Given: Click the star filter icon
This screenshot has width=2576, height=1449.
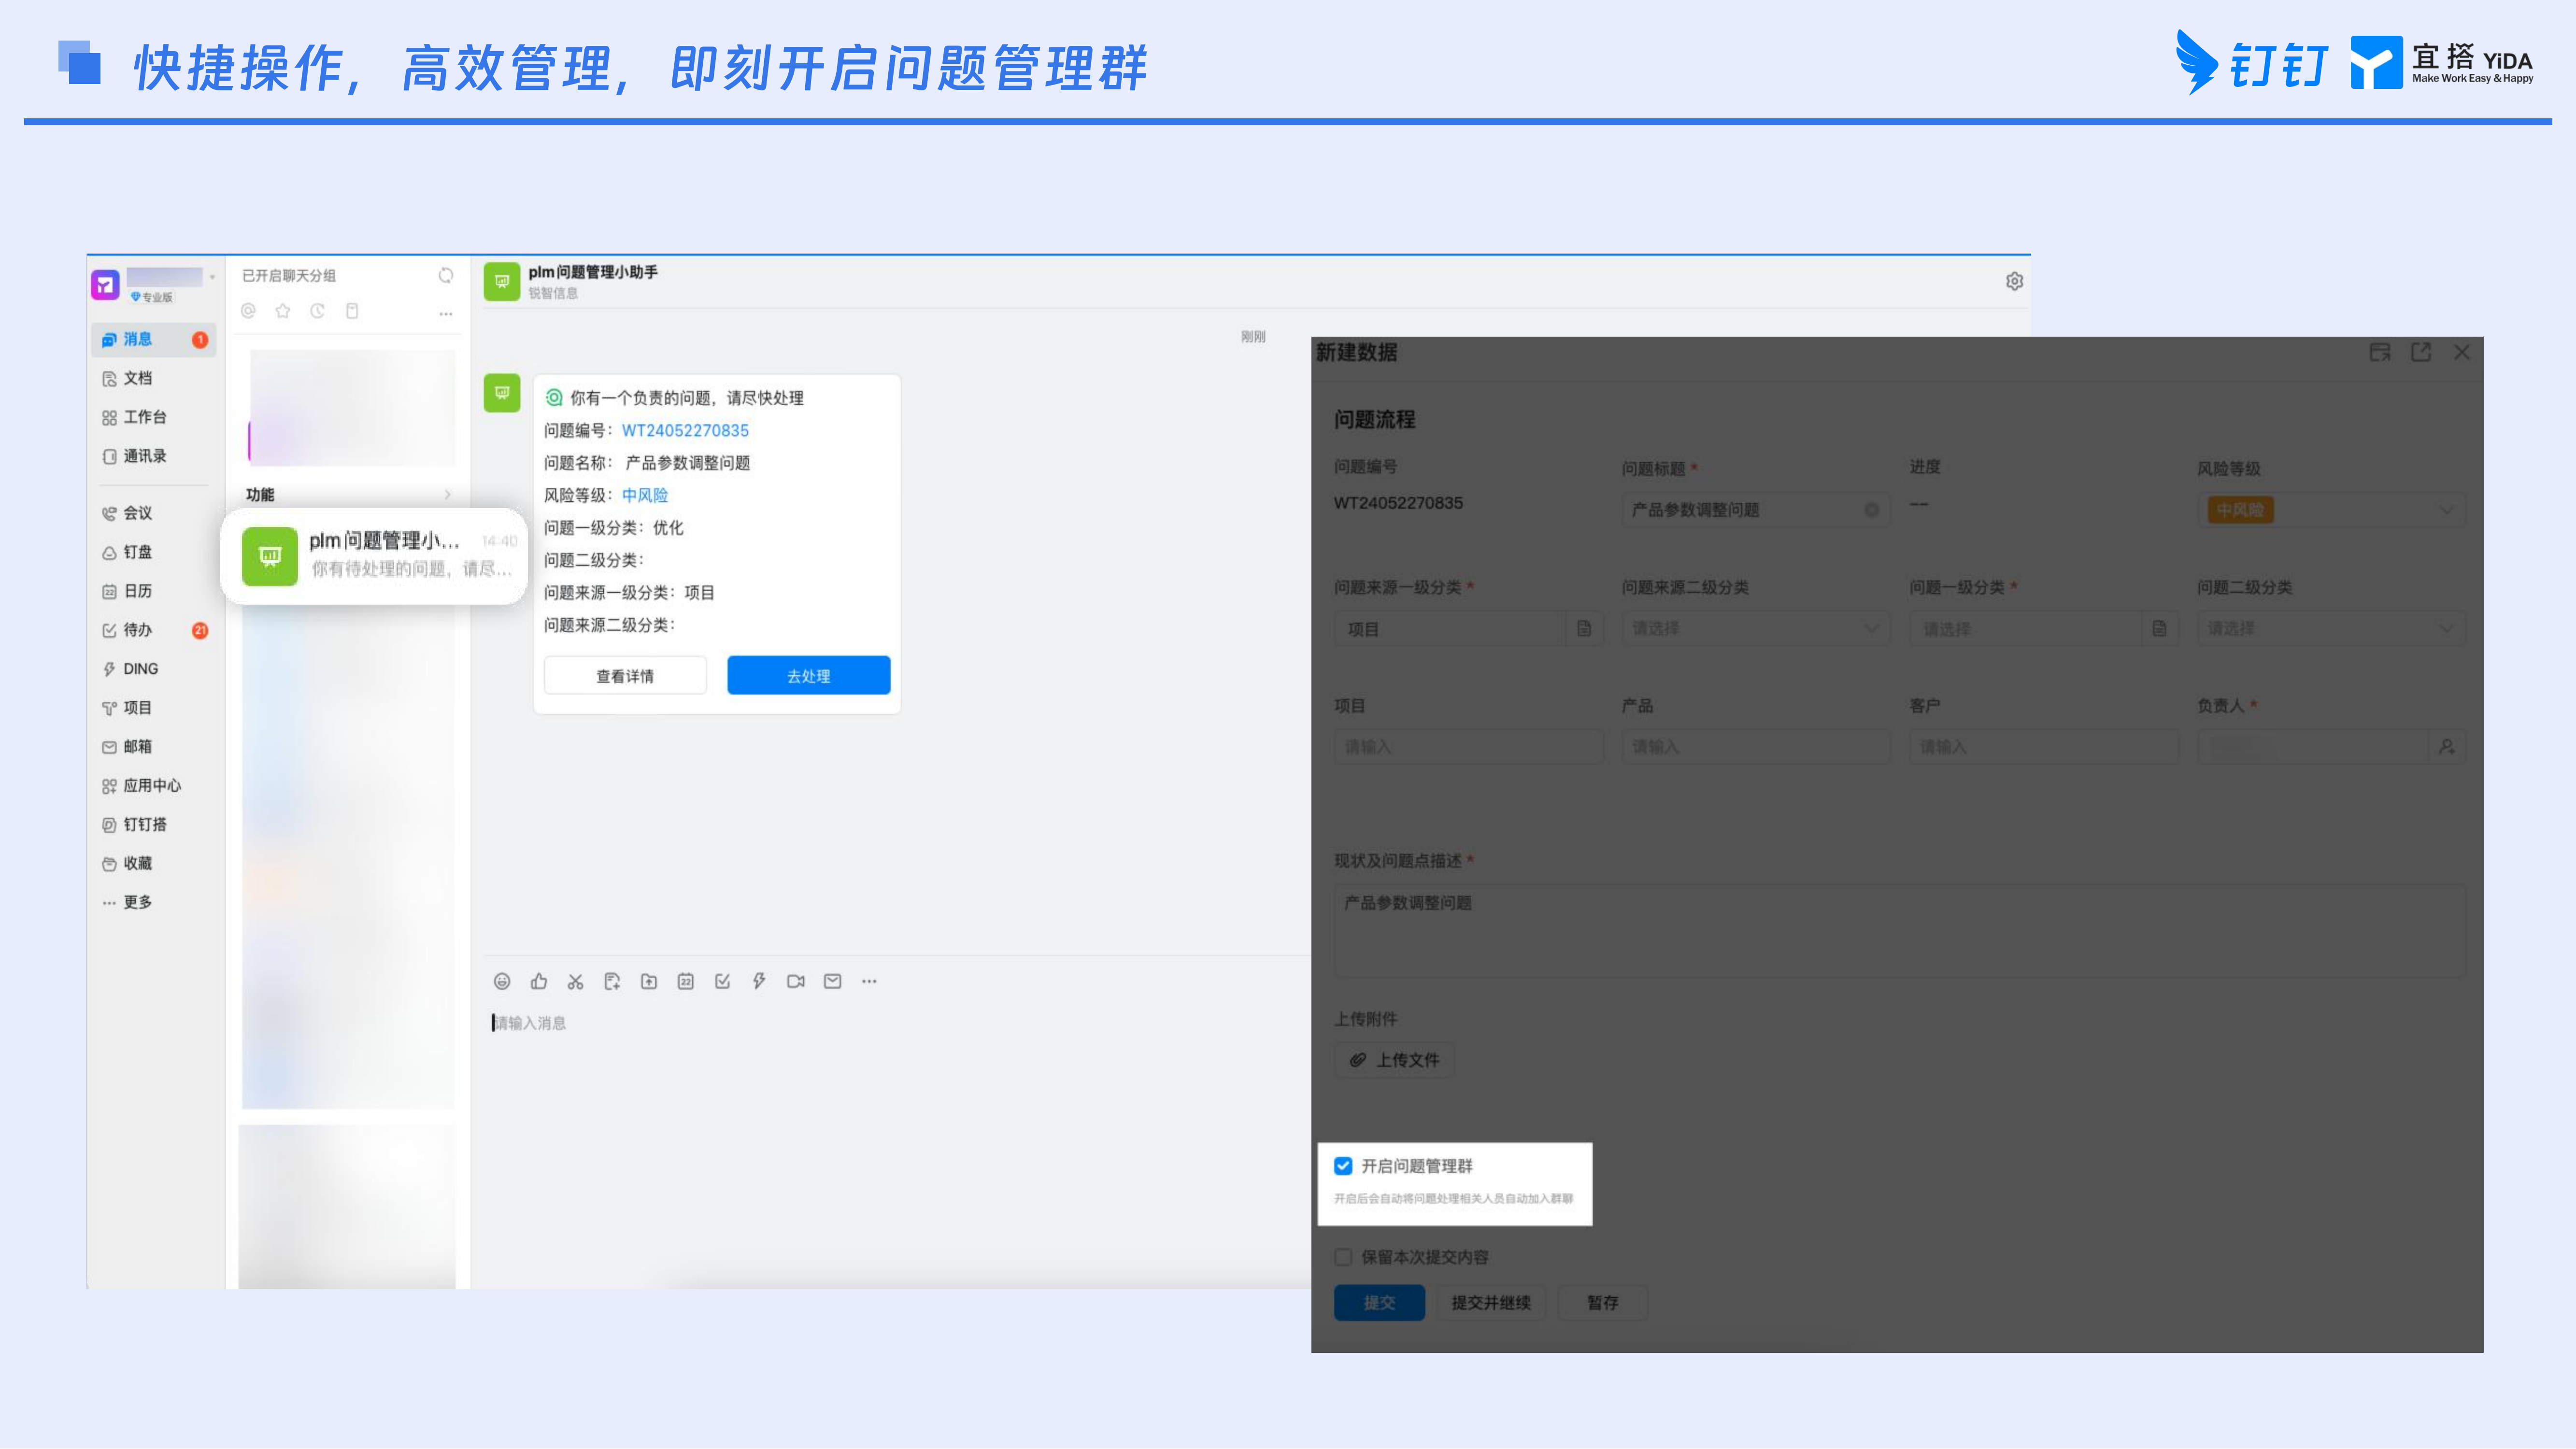Looking at the screenshot, I should click(283, 311).
